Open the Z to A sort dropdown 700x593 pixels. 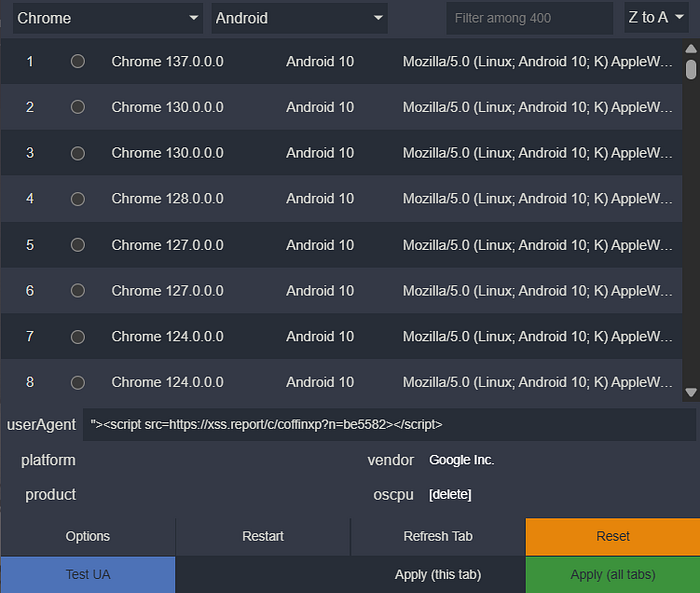pyautogui.click(x=656, y=17)
